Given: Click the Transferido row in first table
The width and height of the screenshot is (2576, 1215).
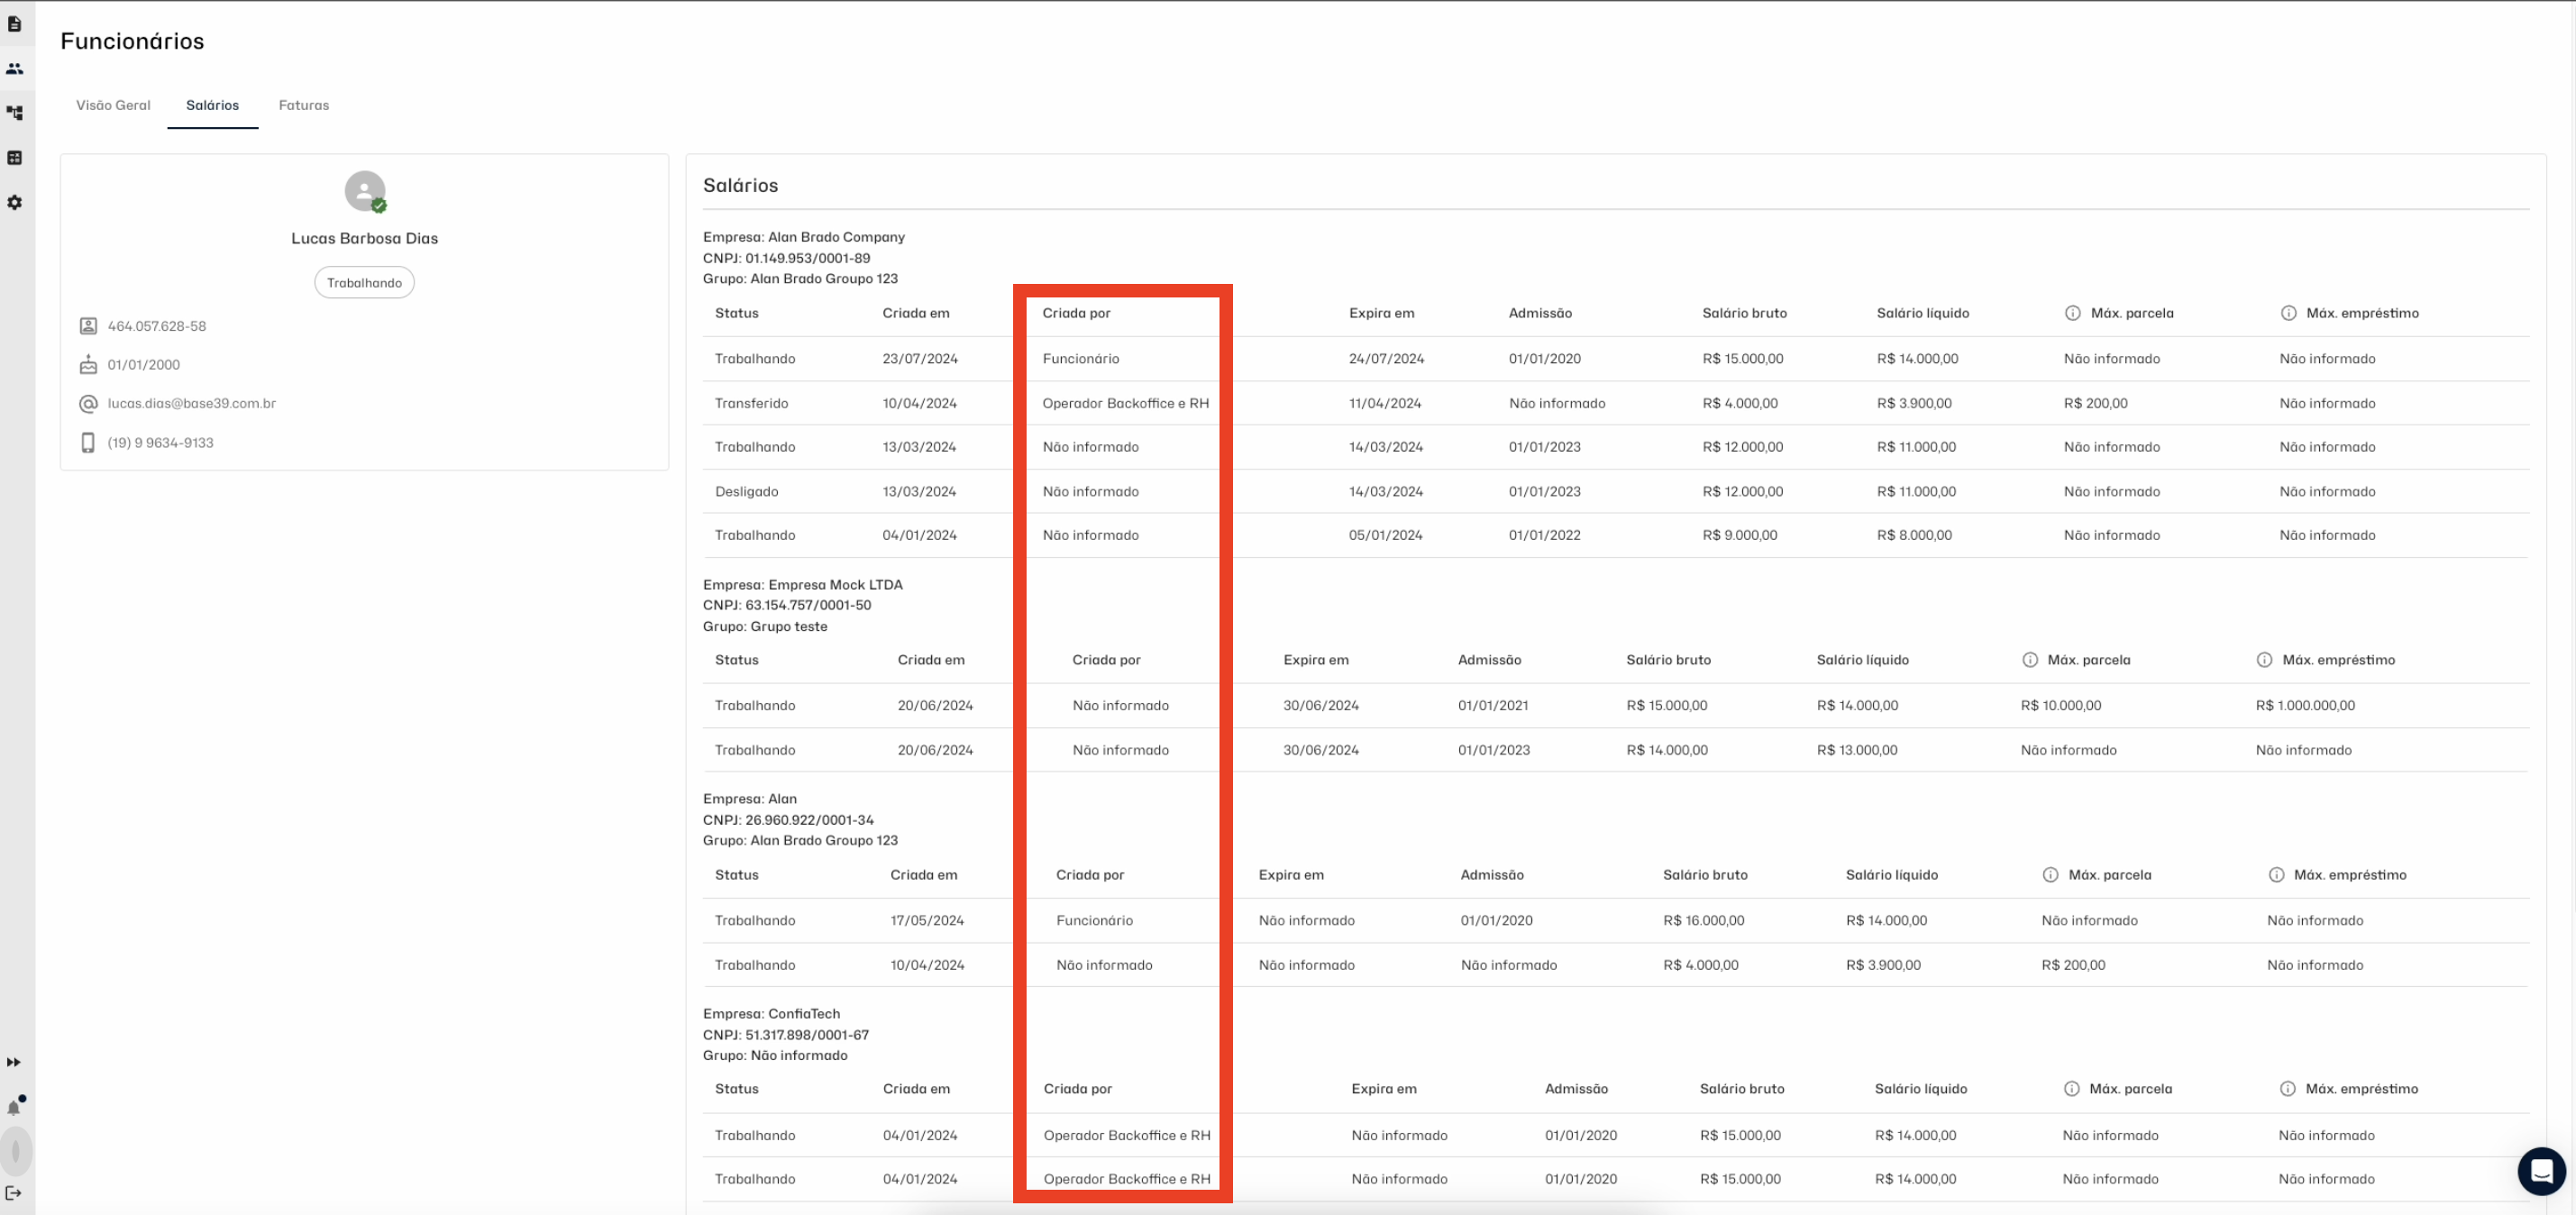Looking at the screenshot, I should click(x=751, y=403).
